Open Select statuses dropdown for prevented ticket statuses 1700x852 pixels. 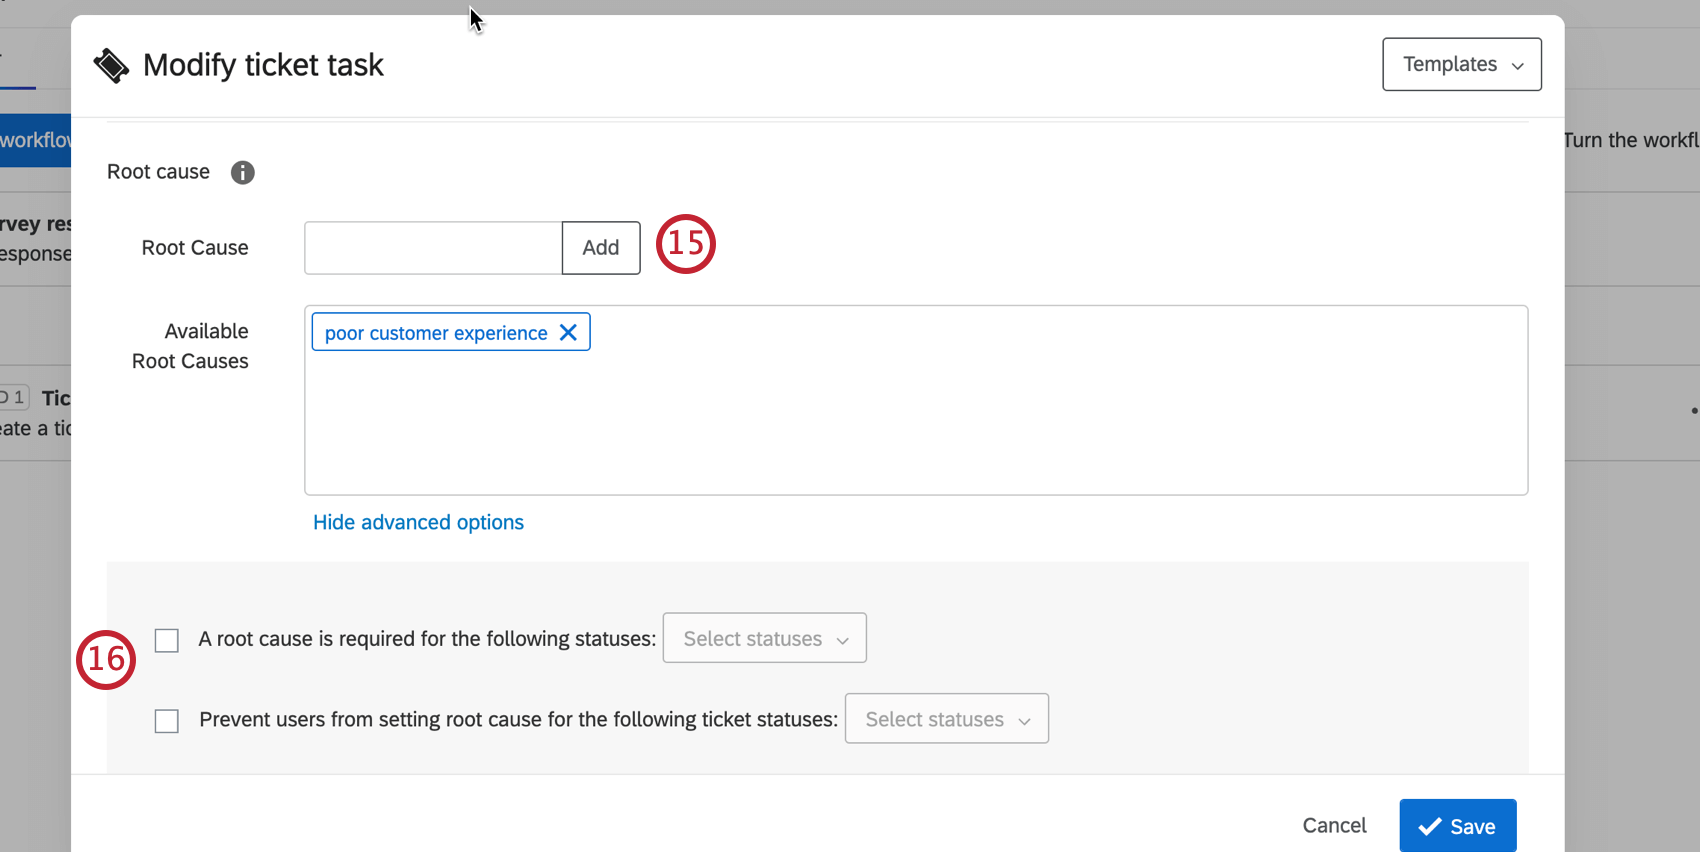pos(947,719)
